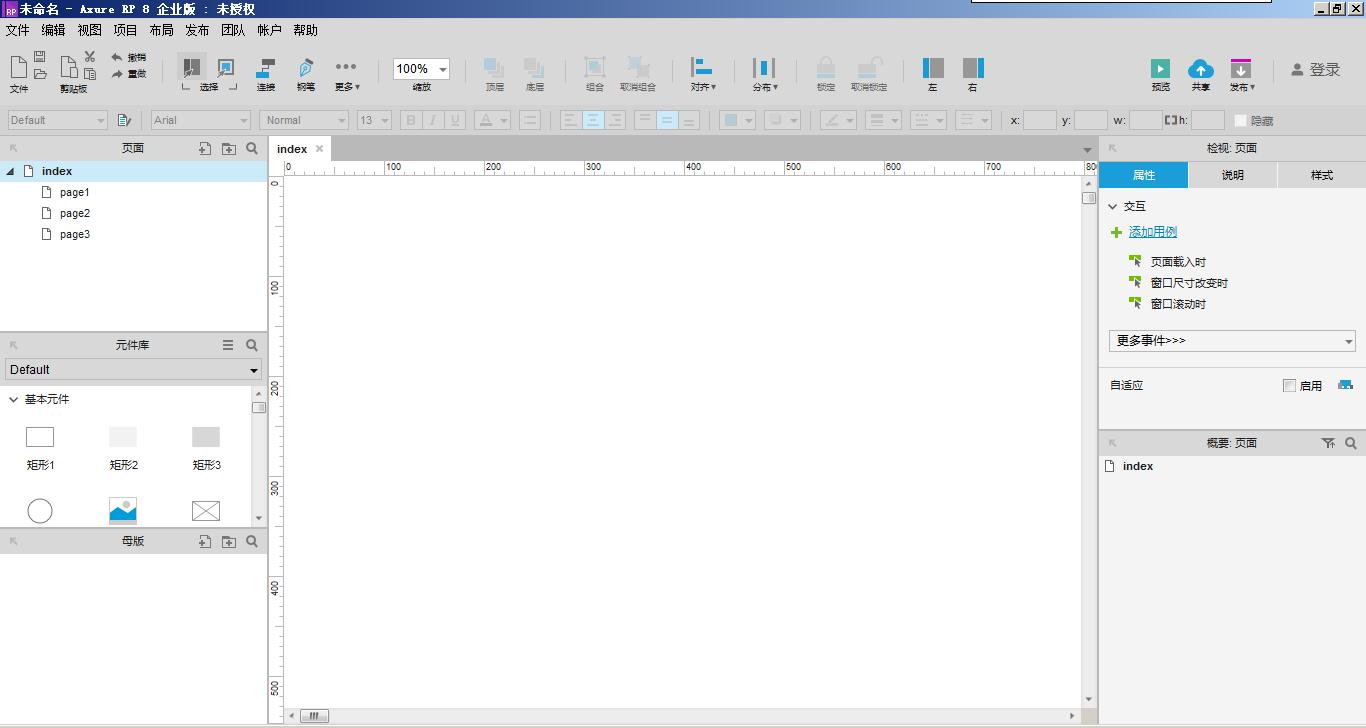Click the Add case (添加用例) link

(1153, 232)
